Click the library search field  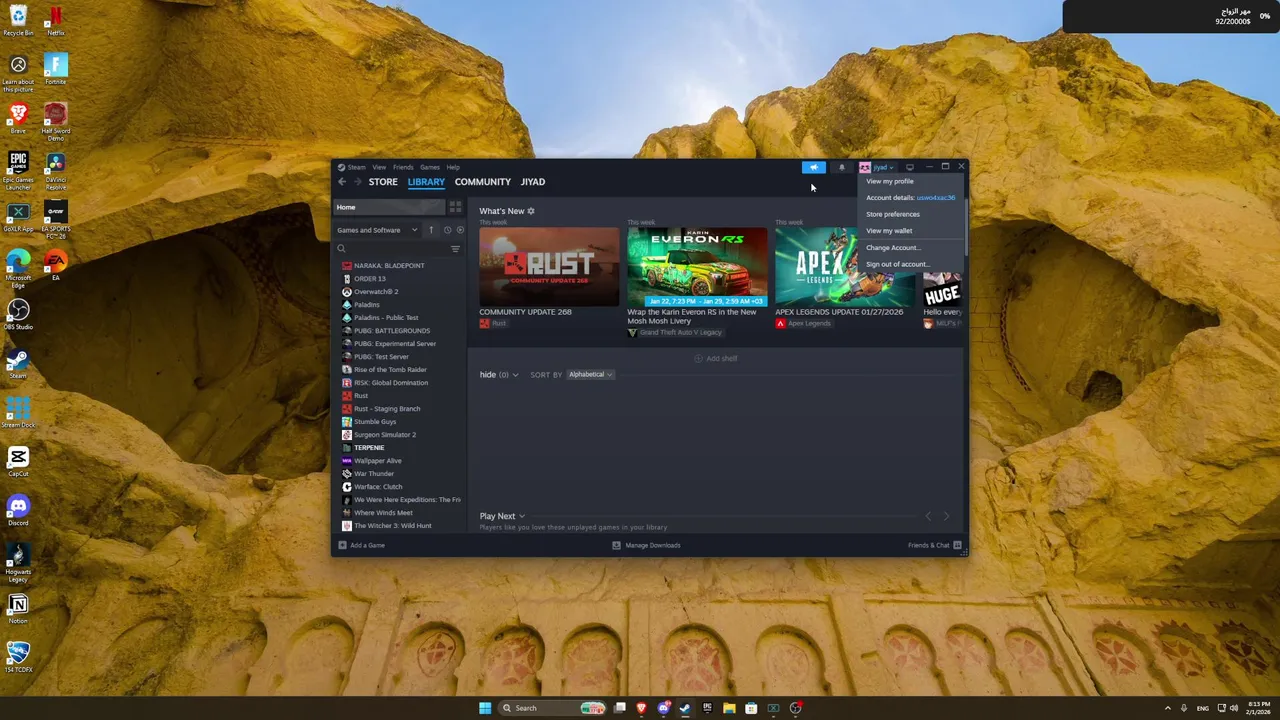[396, 249]
